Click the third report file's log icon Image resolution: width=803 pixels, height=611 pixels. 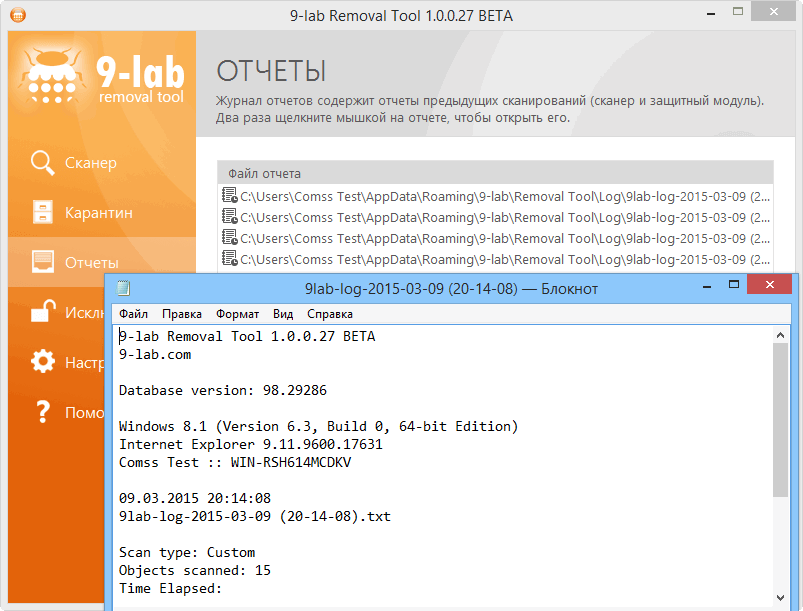229,237
